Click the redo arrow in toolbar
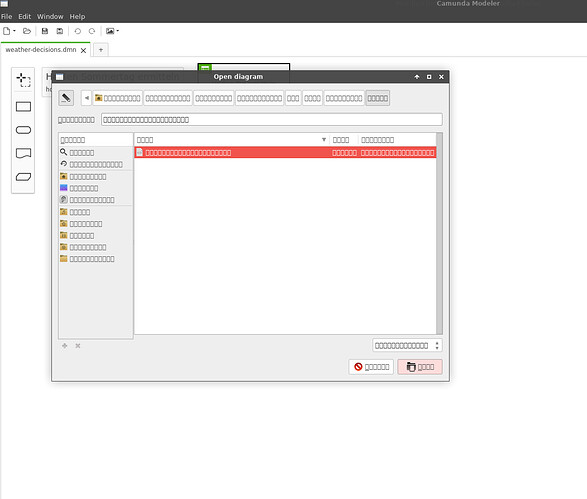 pos(92,31)
